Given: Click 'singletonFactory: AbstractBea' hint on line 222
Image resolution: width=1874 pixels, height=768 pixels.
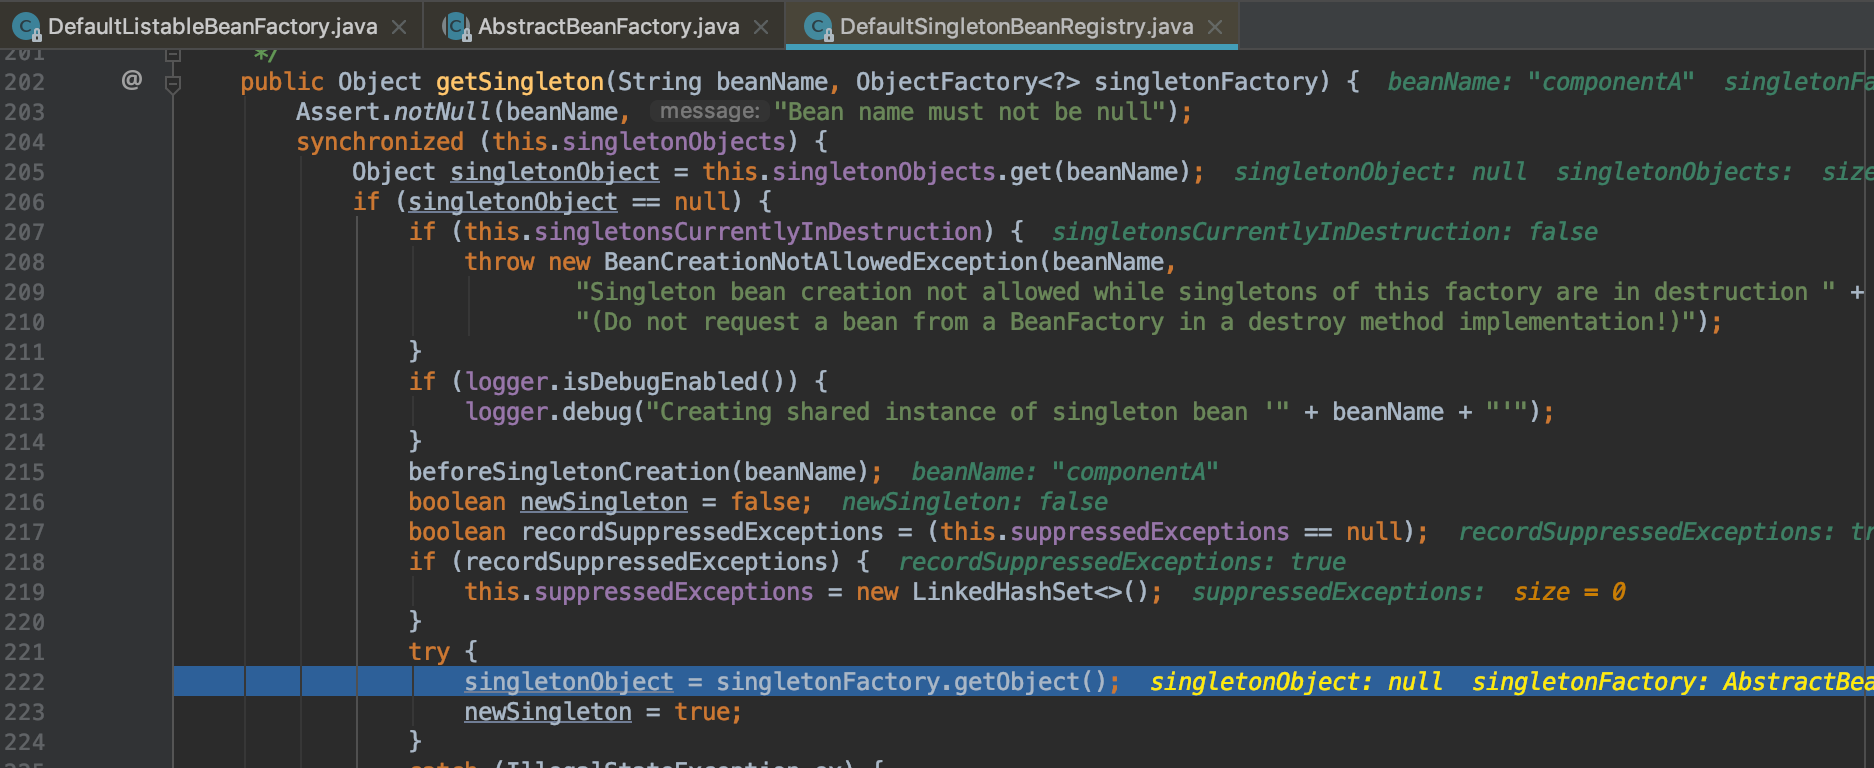Looking at the screenshot, I should [x=1672, y=682].
